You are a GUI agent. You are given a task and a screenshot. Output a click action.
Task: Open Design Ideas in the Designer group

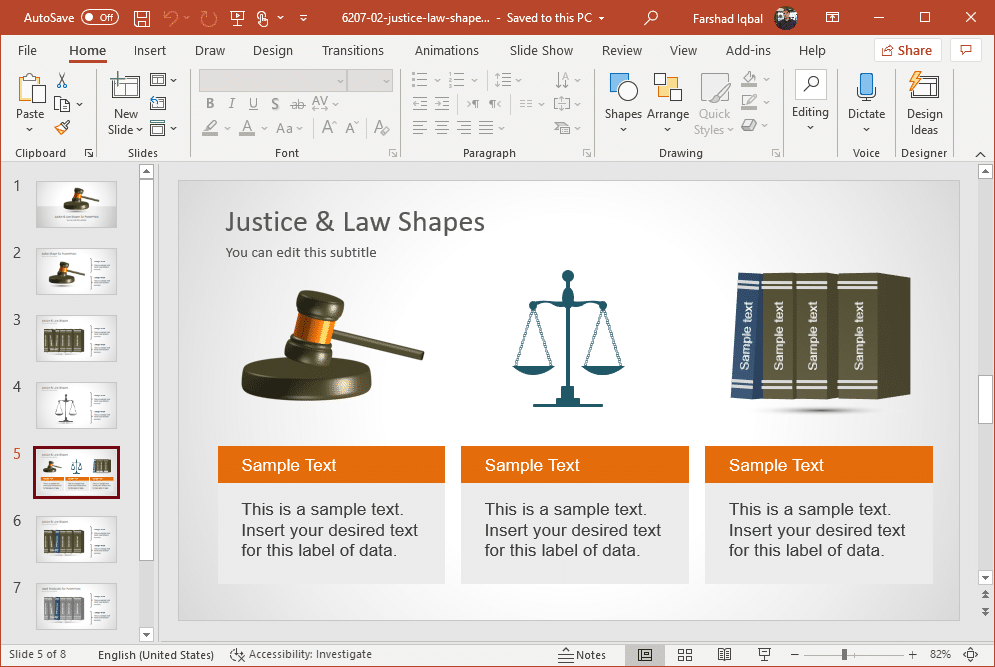pos(924,104)
